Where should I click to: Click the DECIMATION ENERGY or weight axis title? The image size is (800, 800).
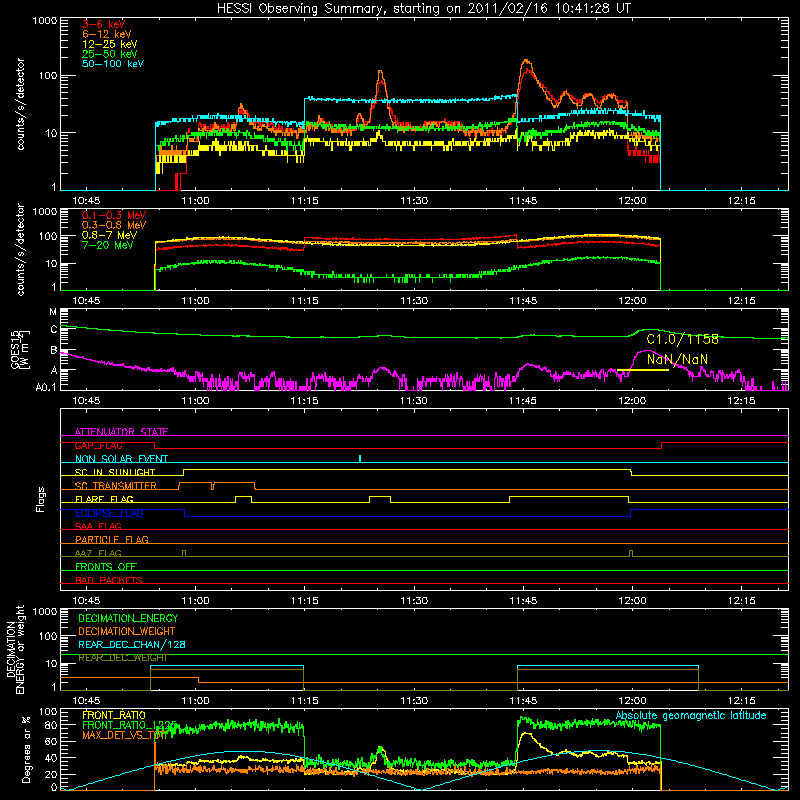point(15,649)
